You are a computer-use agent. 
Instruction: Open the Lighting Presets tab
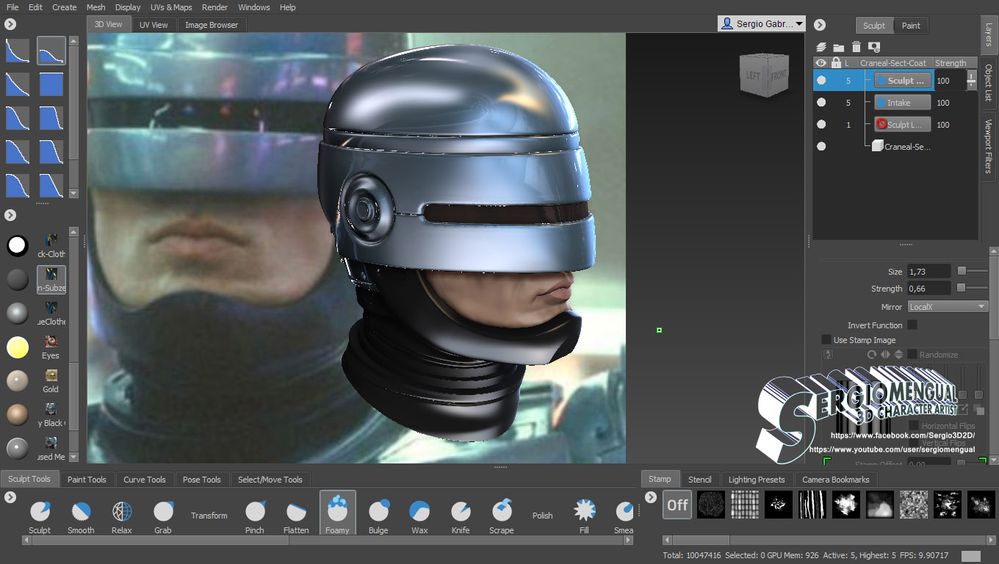[756, 479]
